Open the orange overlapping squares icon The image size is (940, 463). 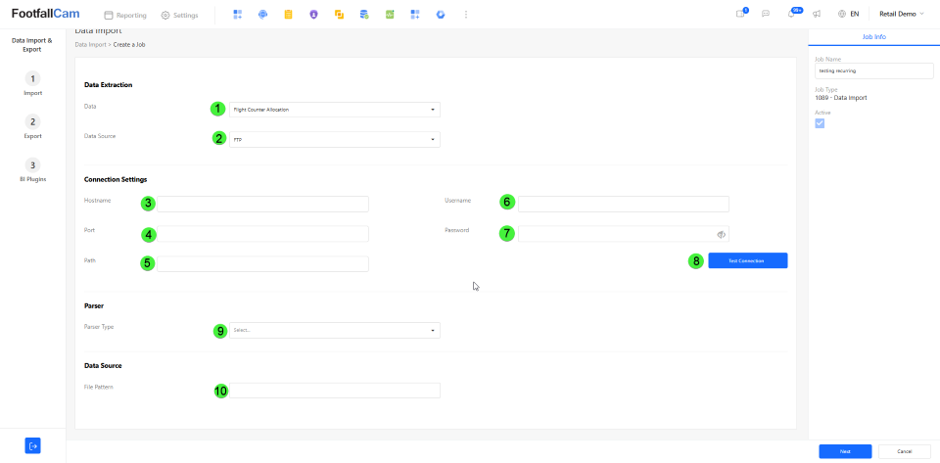click(x=339, y=15)
